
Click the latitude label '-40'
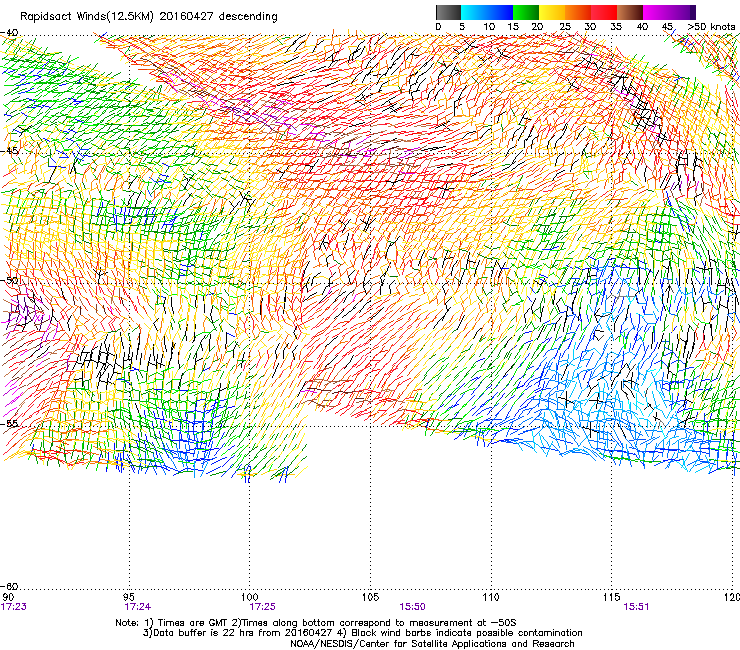[9, 33]
